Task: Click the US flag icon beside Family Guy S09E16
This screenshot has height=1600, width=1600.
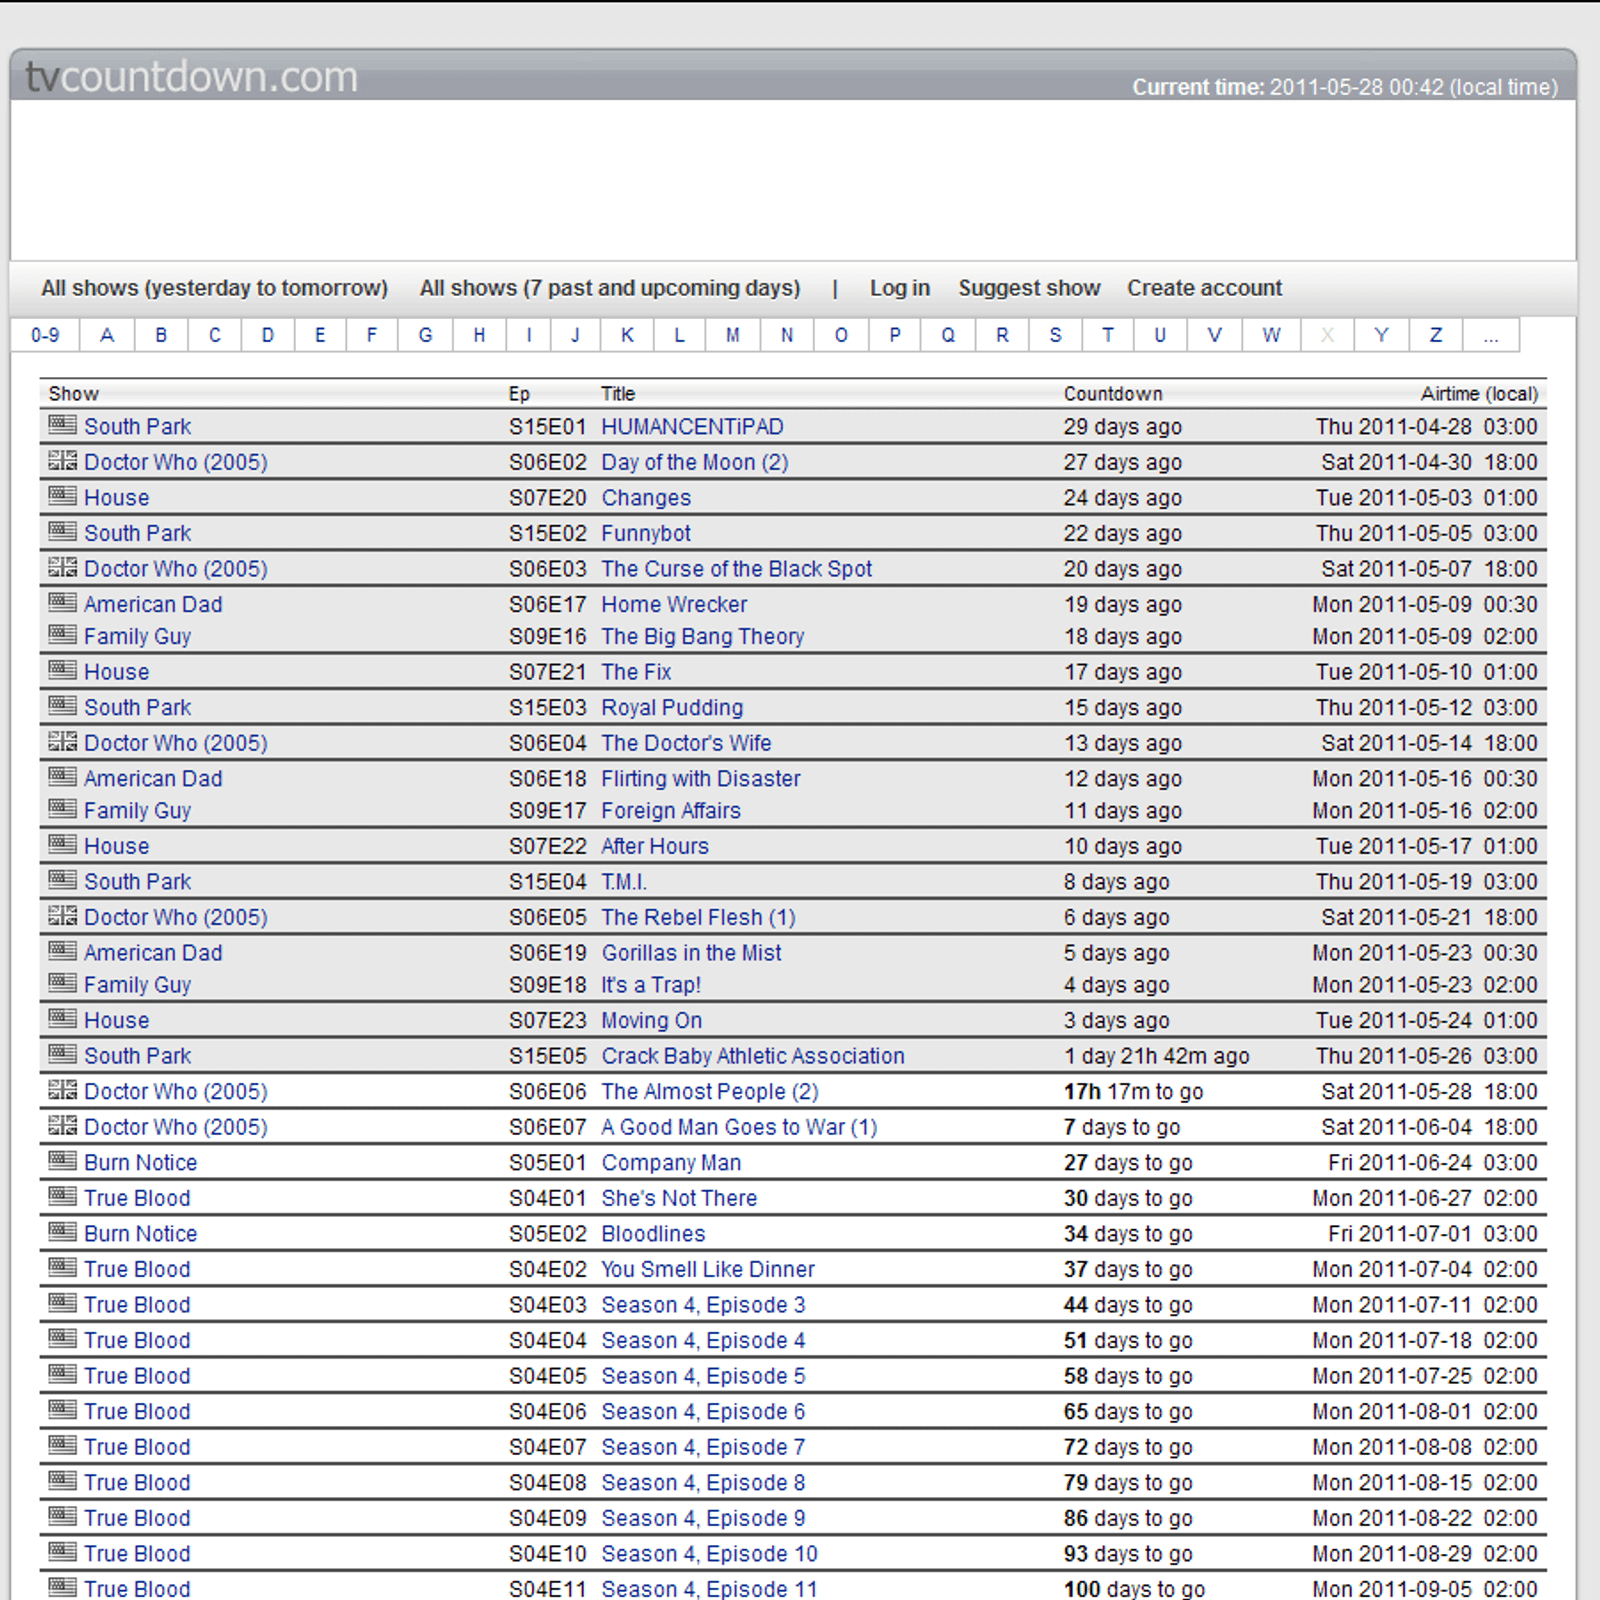Action: (62, 634)
